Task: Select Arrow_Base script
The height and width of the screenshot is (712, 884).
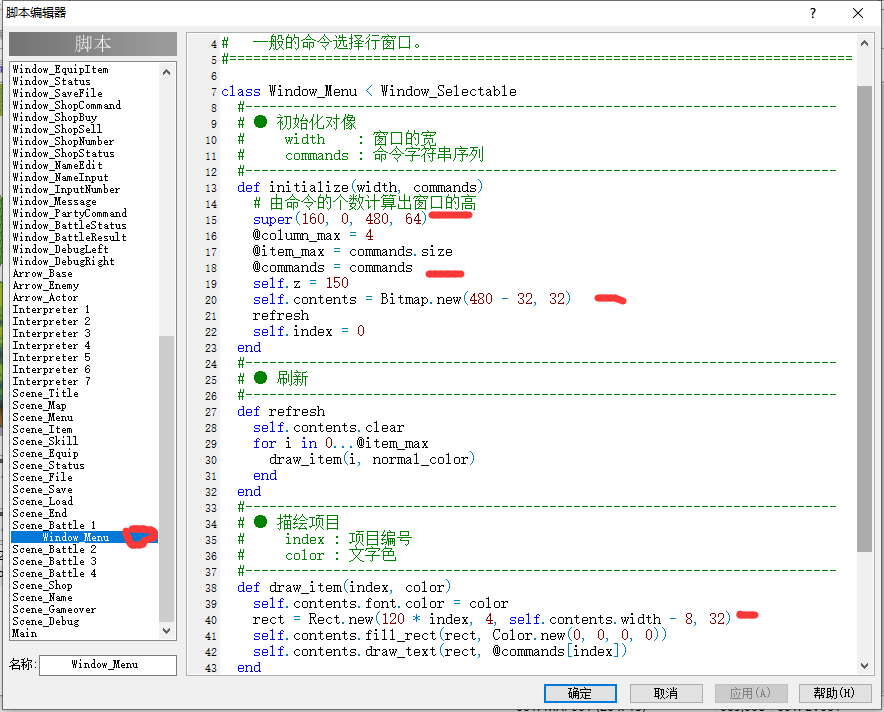Action: point(42,273)
